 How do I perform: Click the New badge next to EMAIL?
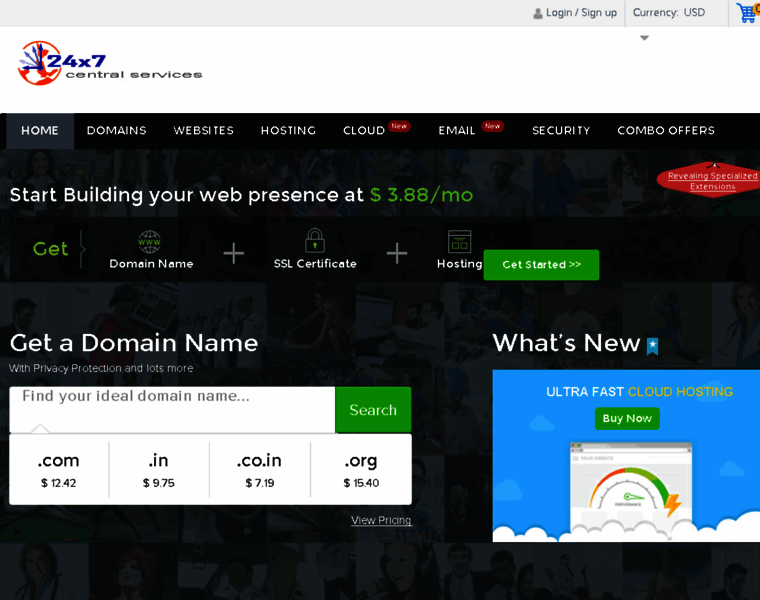[x=492, y=126]
